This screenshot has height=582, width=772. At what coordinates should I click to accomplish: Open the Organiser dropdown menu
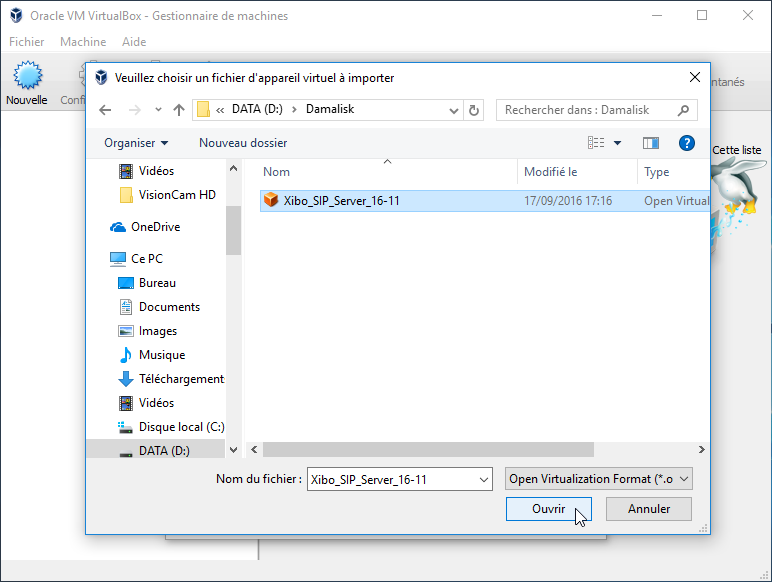coord(136,143)
